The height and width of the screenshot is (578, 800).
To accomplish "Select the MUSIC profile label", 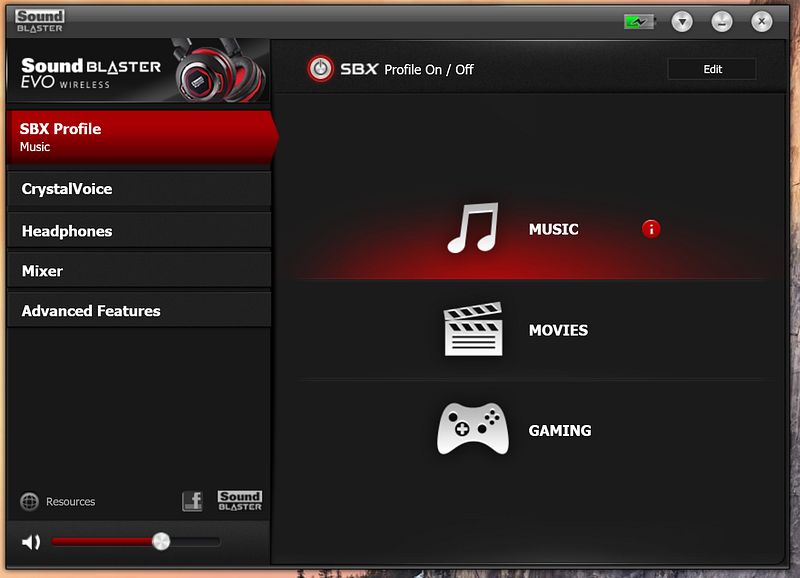I will [x=554, y=229].
